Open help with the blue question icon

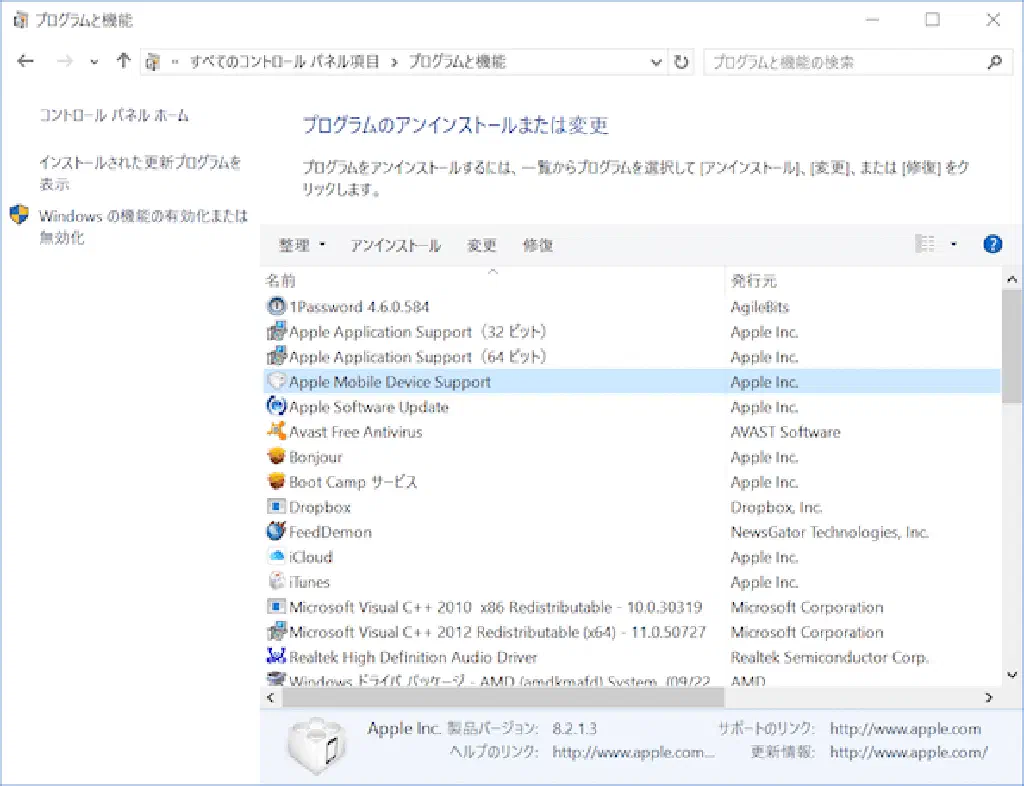(992, 244)
